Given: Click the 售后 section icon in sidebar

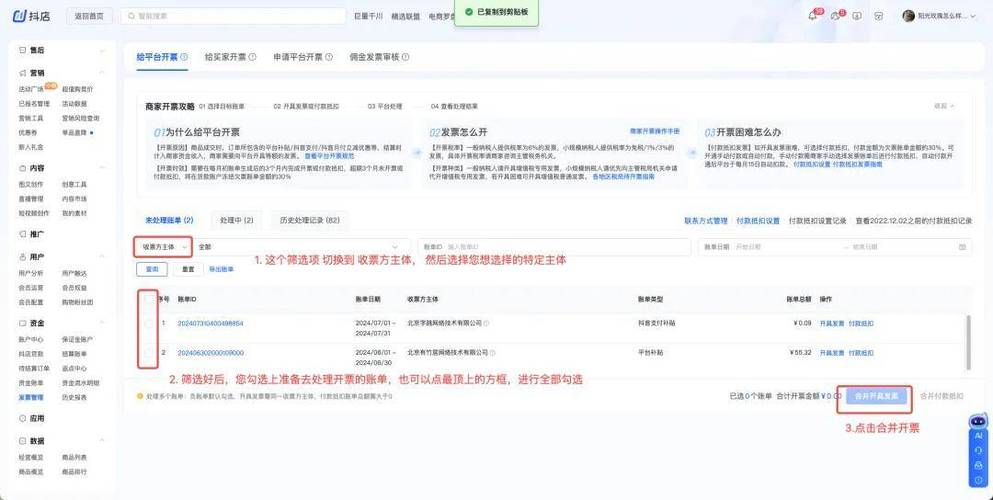Looking at the screenshot, I should click(x=23, y=50).
